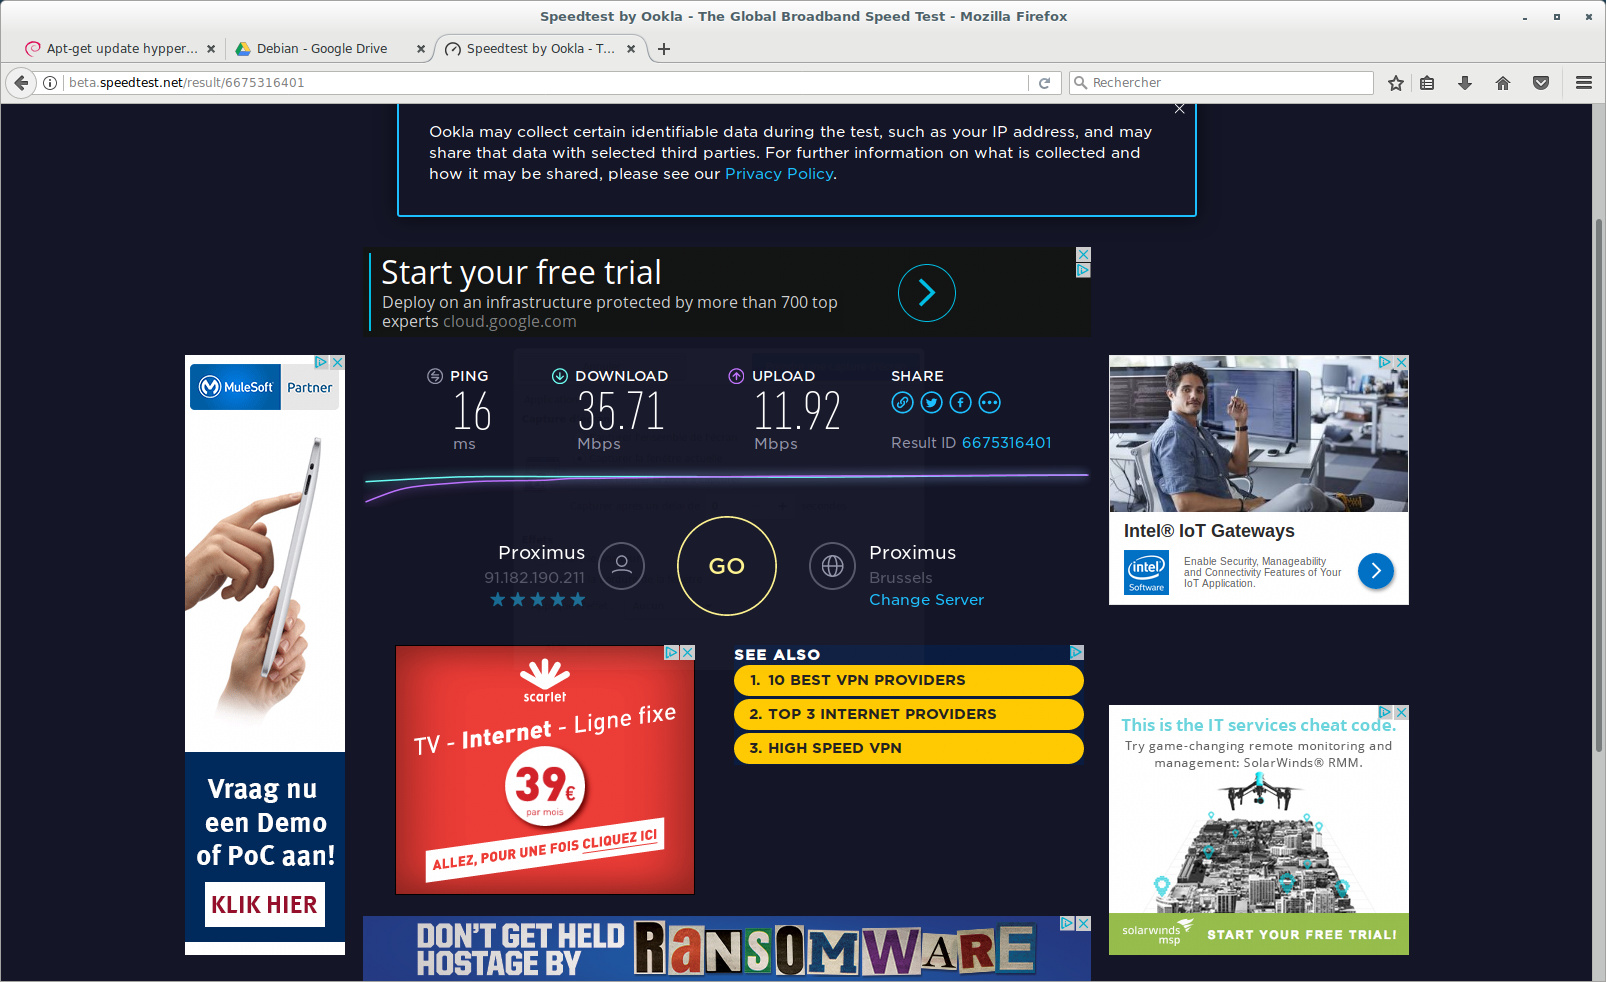Open more share options ellipsis icon

pos(989,403)
